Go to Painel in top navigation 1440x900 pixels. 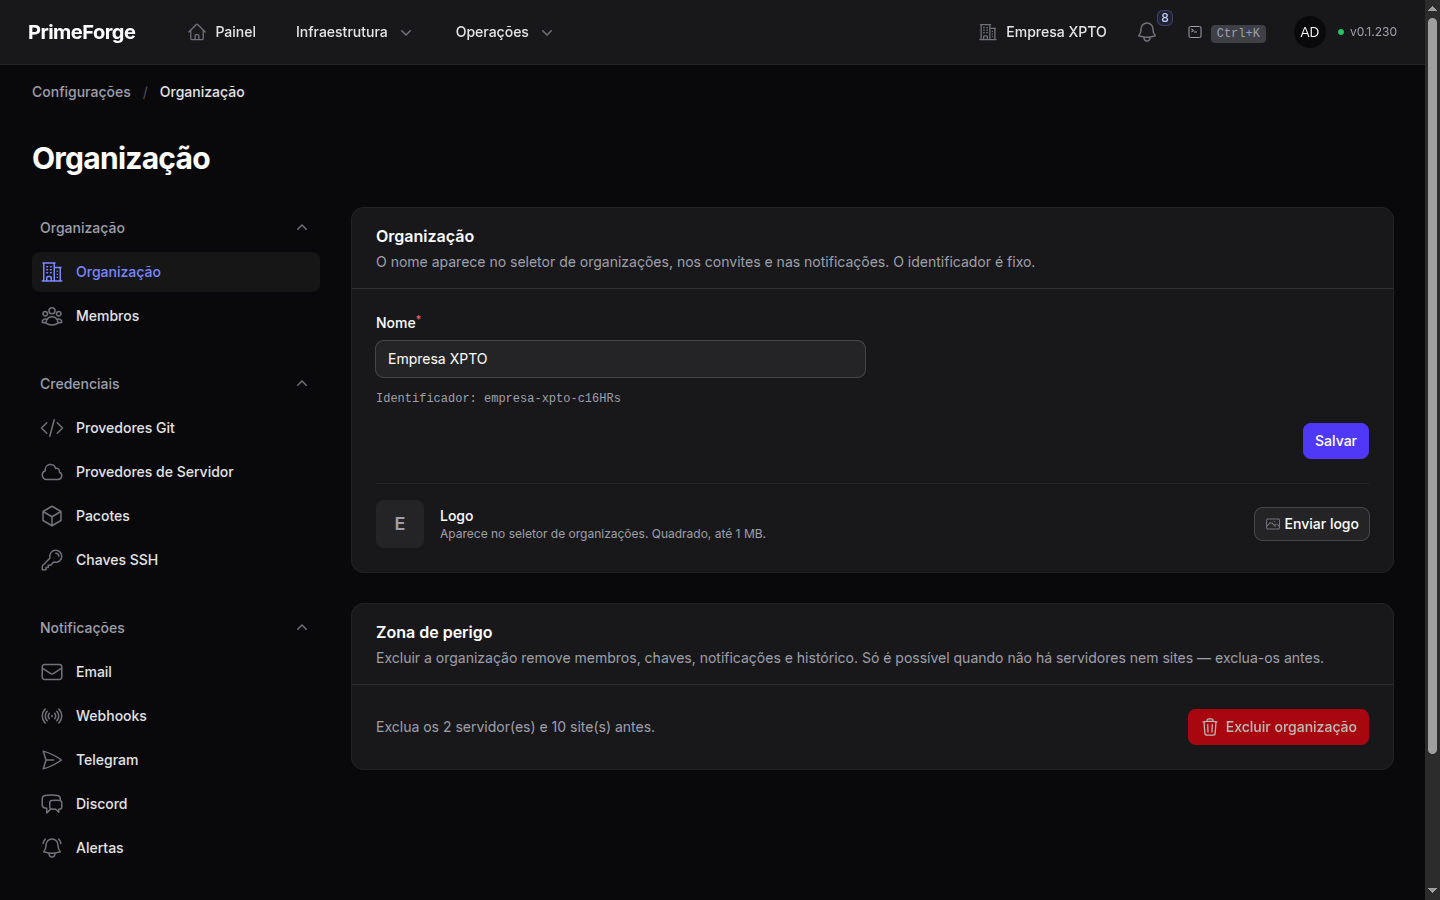pos(222,32)
